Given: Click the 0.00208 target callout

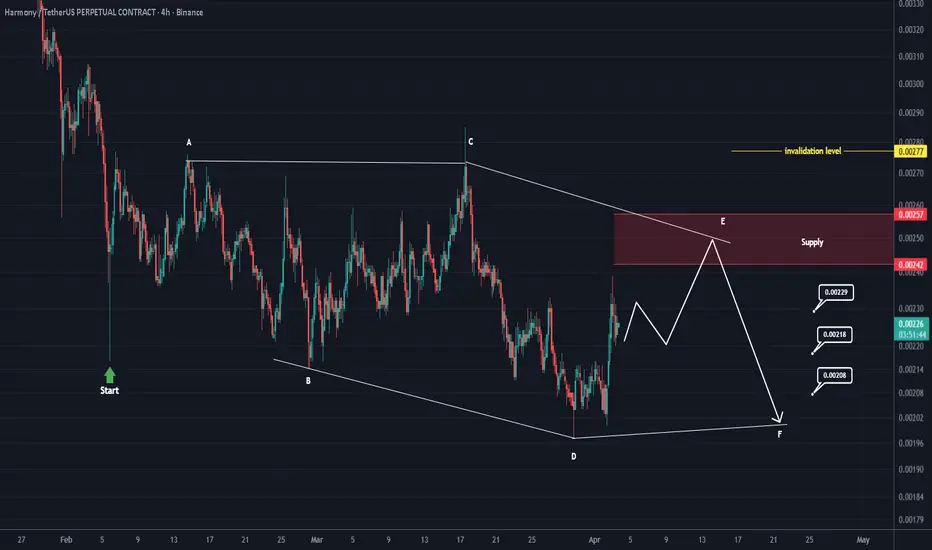Looking at the screenshot, I should [x=835, y=375].
